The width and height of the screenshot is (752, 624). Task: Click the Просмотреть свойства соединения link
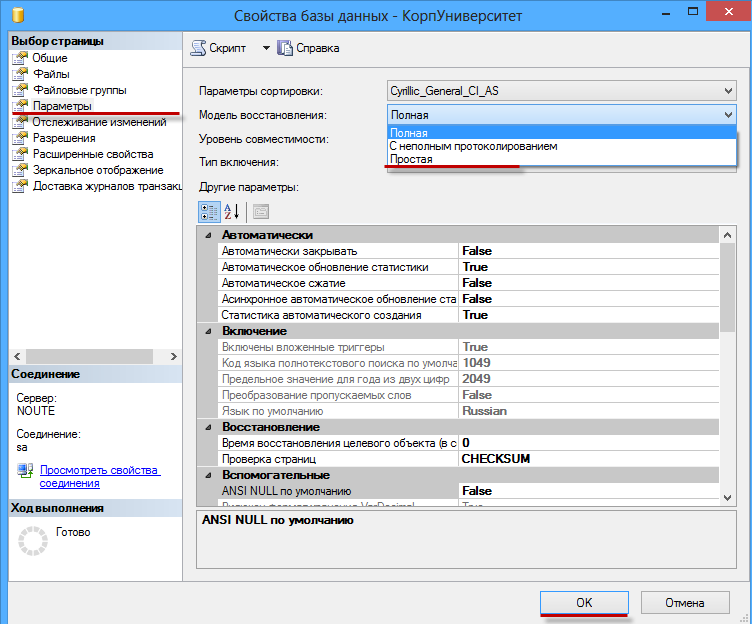click(100, 476)
